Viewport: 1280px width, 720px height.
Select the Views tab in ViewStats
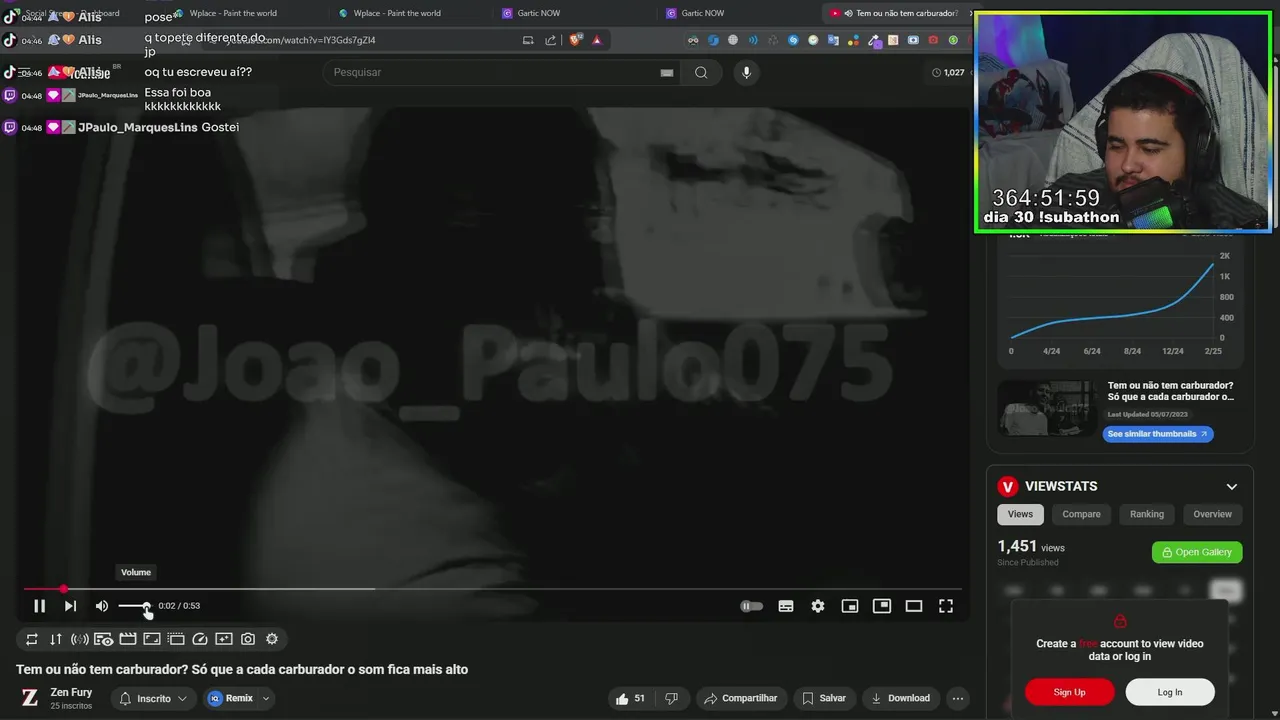1020,514
